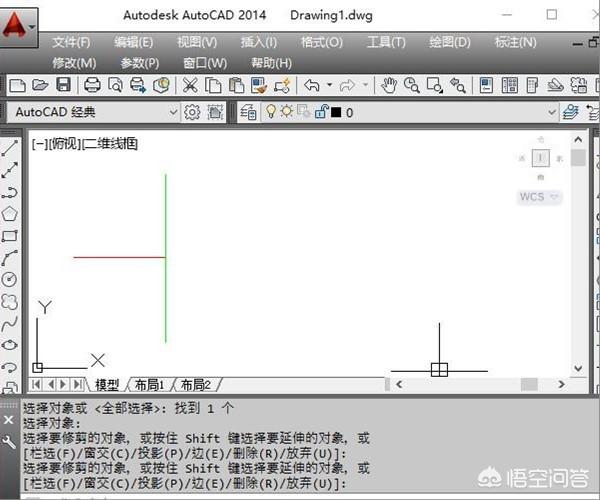The height and width of the screenshot is (500, 600).
Task: Close the command line window X
Action: point(8,420)
